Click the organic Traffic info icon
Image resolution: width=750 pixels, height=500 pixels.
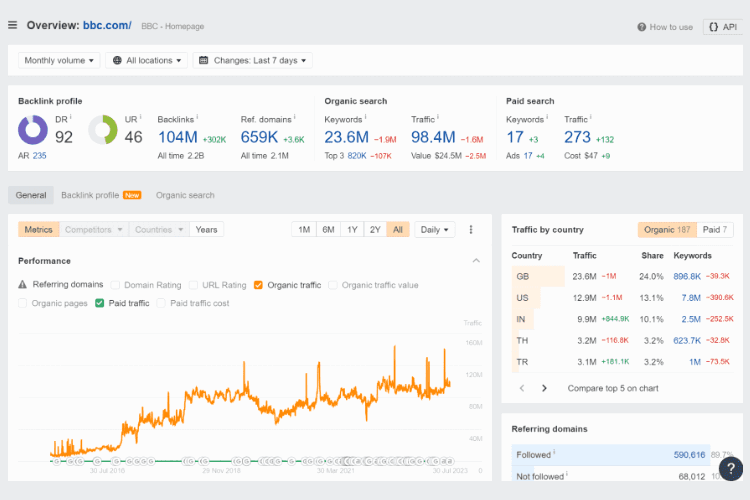coord(438,116)
